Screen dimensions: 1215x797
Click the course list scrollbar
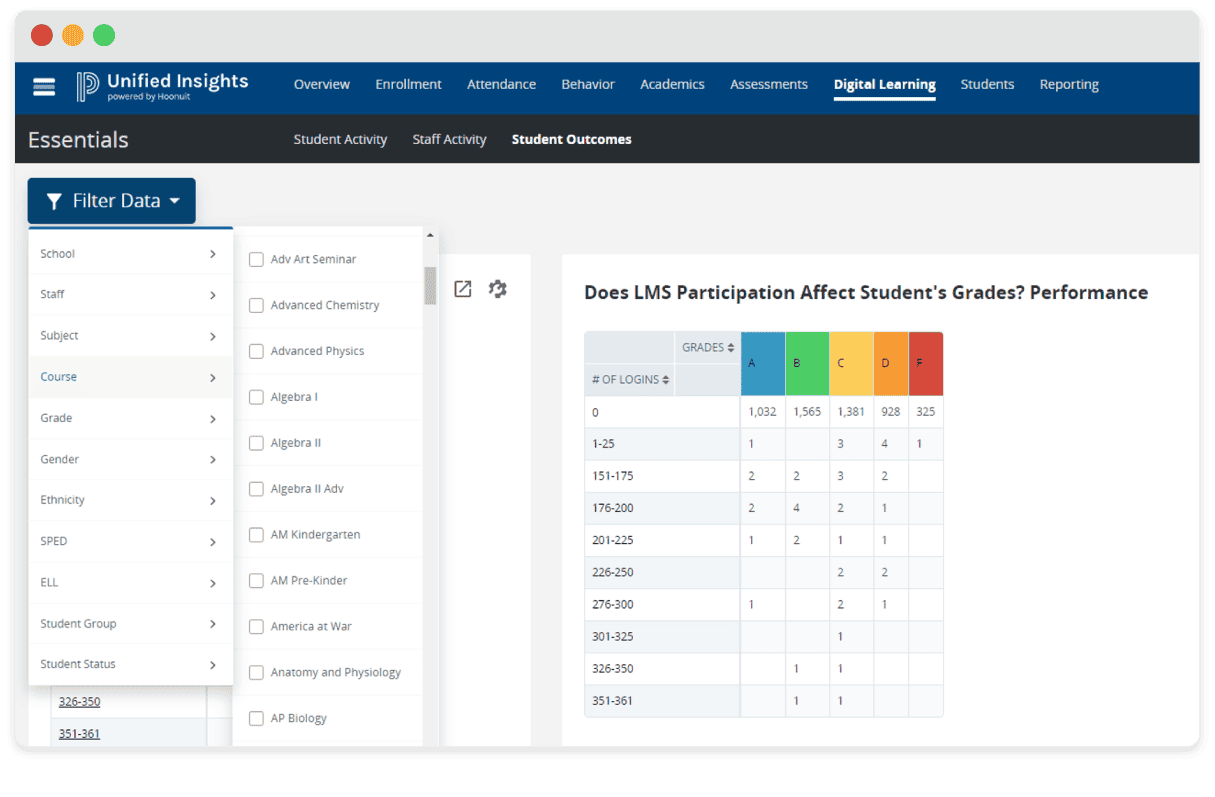pyautogui.click(x=431, y=286)
